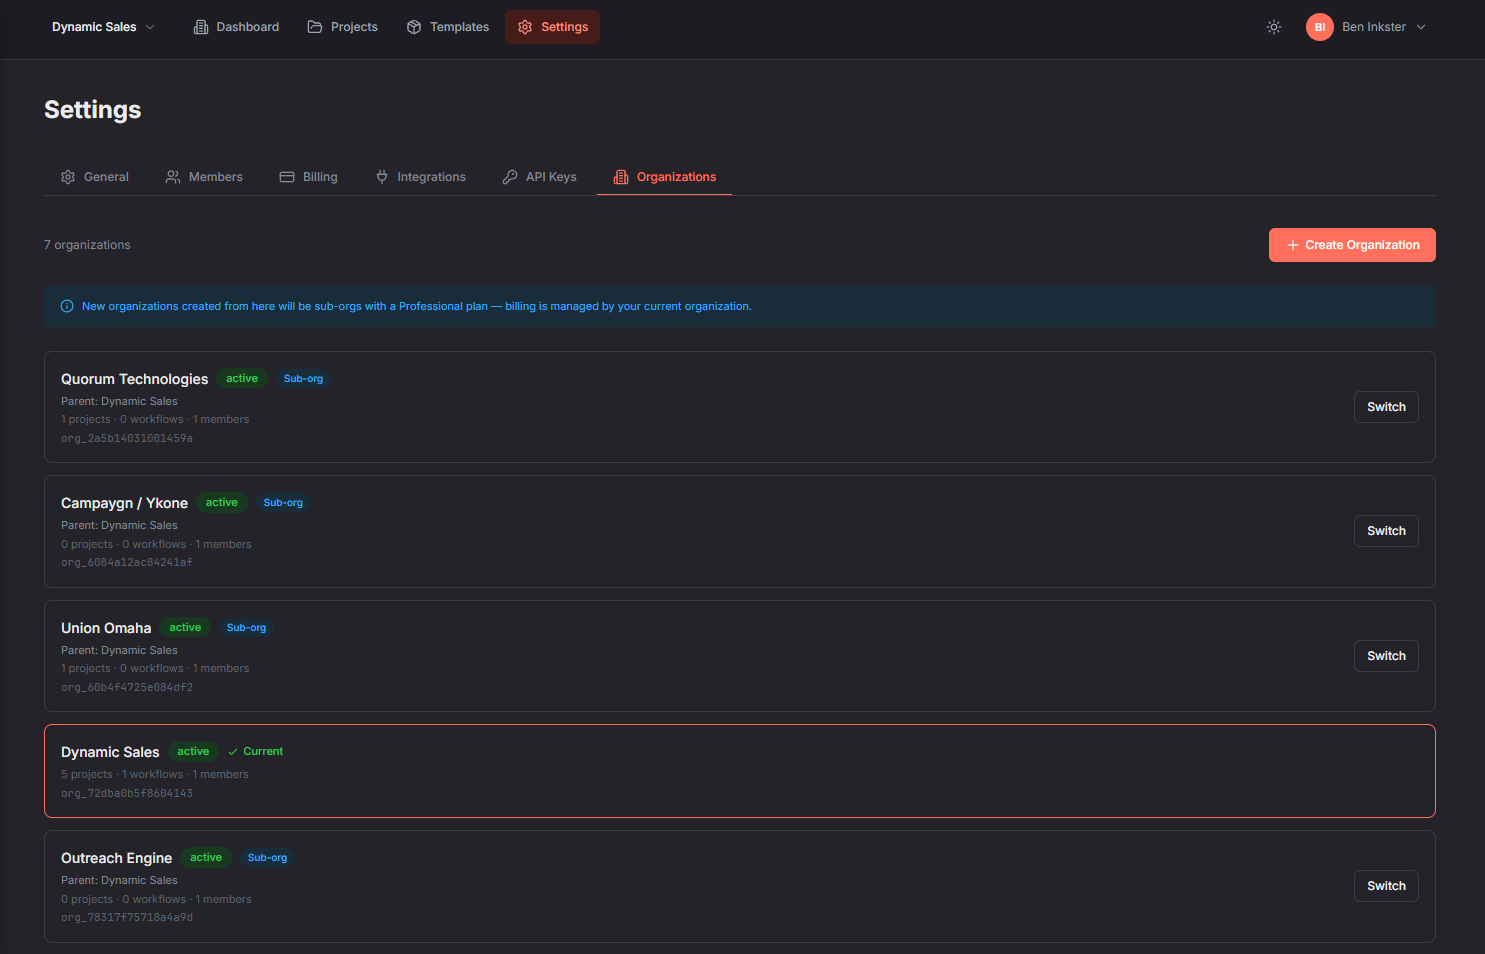Screen dimensions: 1485x954
Task: Click the General tab gear icon
Action: tap(68, 177)
